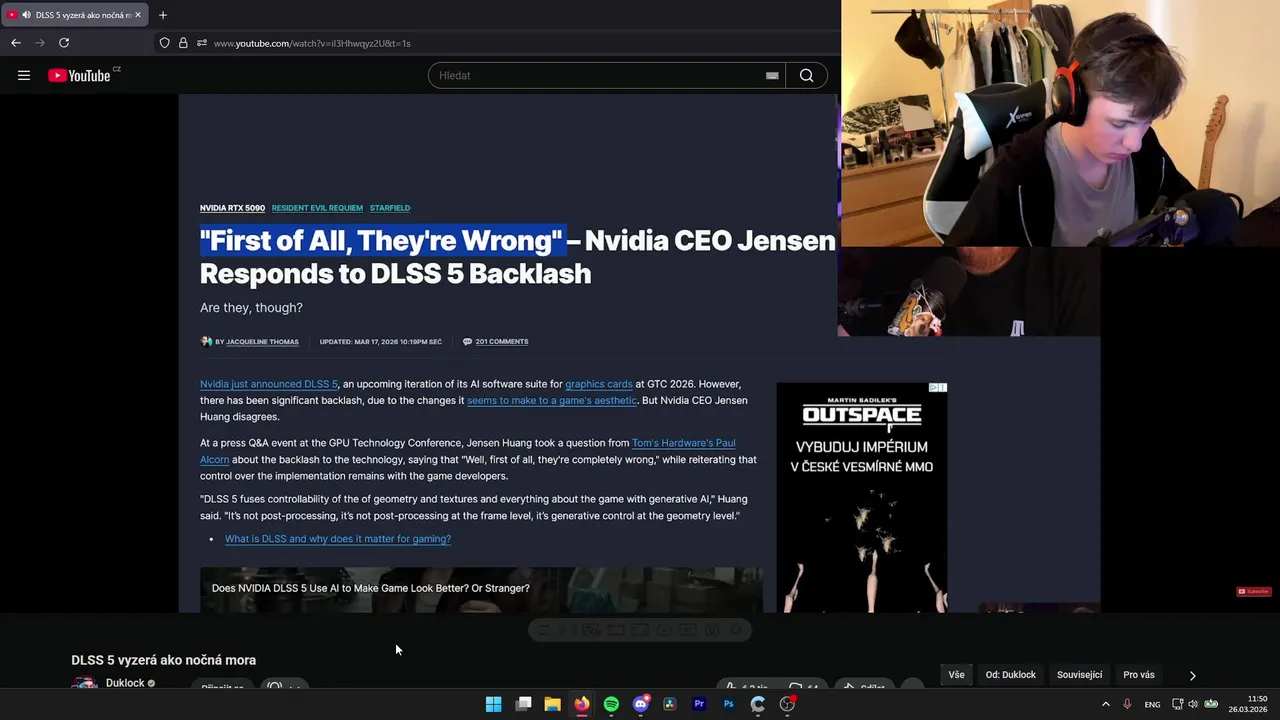The width and height of the screenshot is (1280, 720).
Task: Click the Firefox taskbar icon
Action: 582,704
